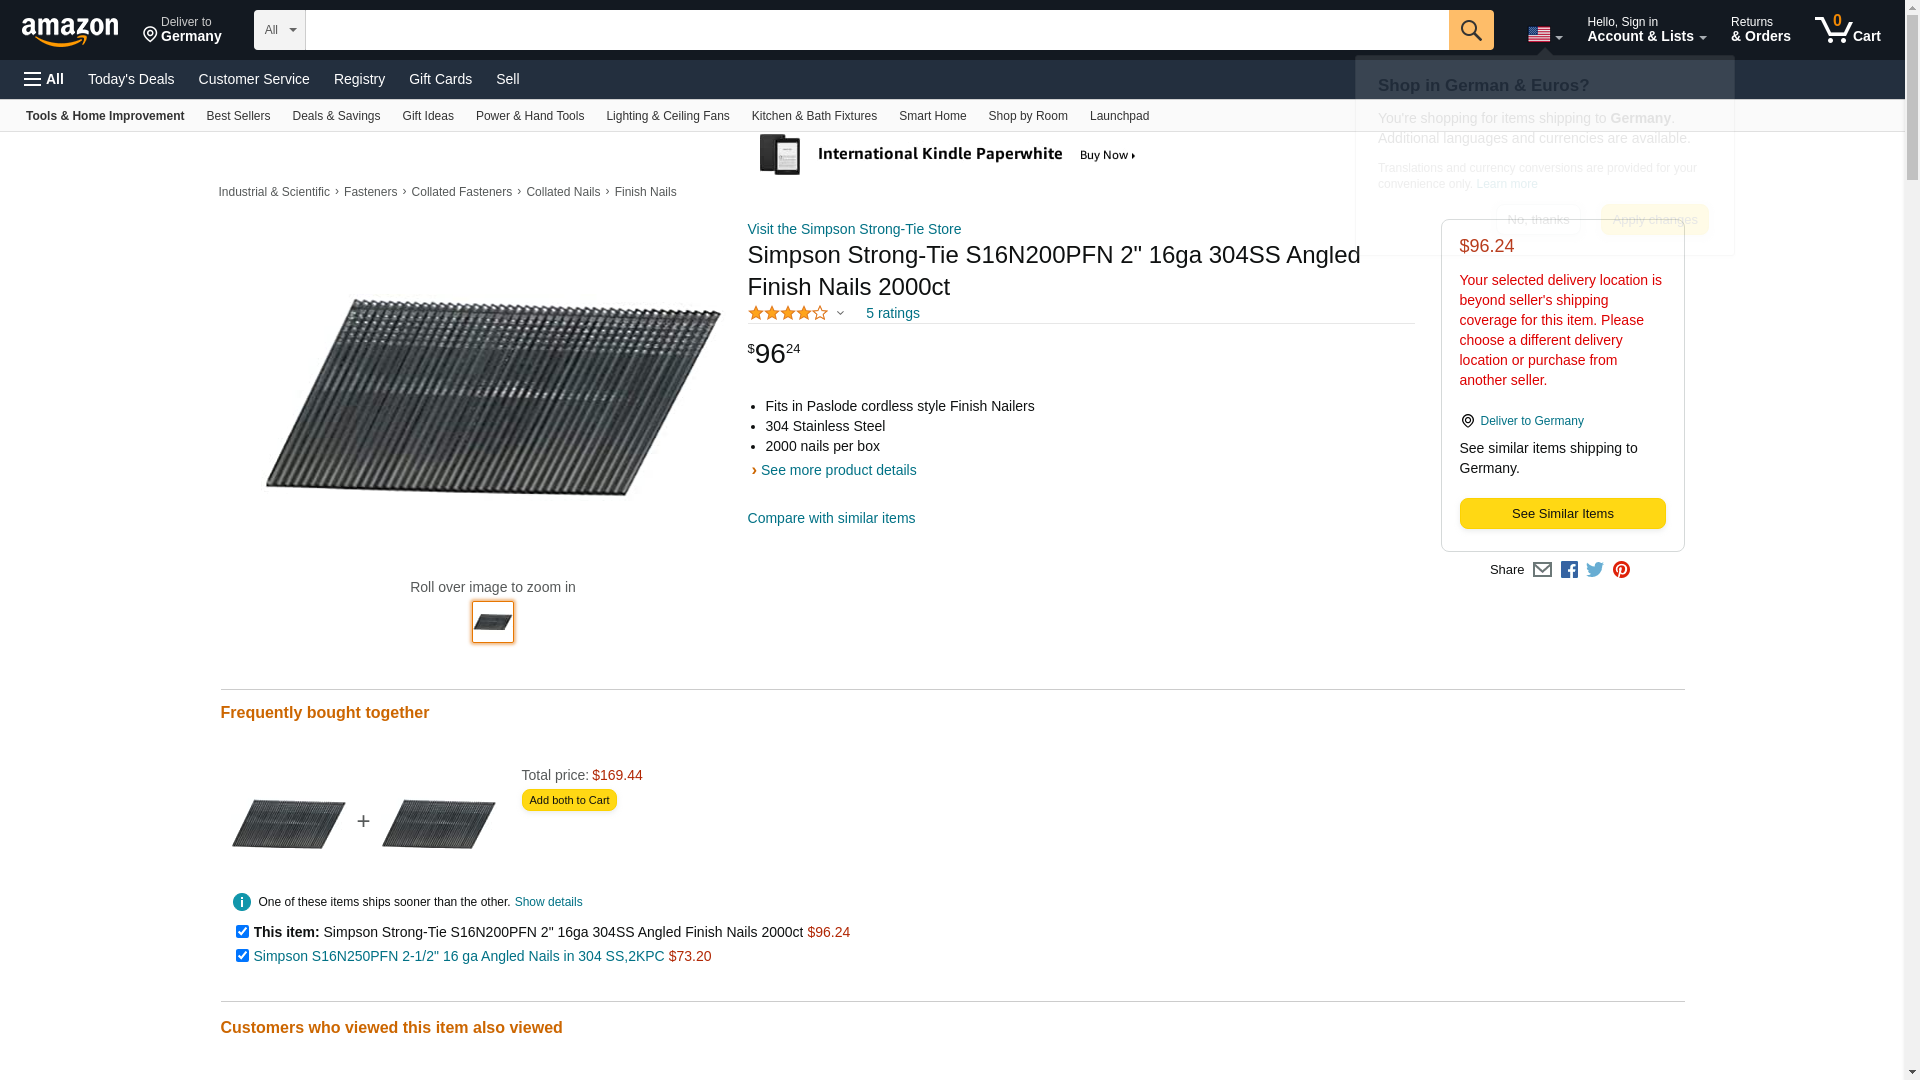The height and width of the screenshot is (1080, 1920).
Task: Open the language flag dropdown
Action: click(x=1544, y=35)
